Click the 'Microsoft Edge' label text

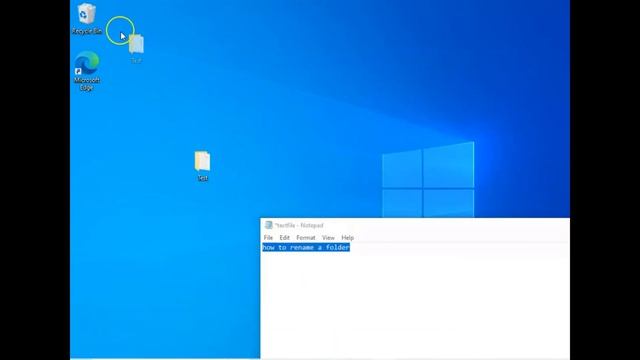coord(87,84)
